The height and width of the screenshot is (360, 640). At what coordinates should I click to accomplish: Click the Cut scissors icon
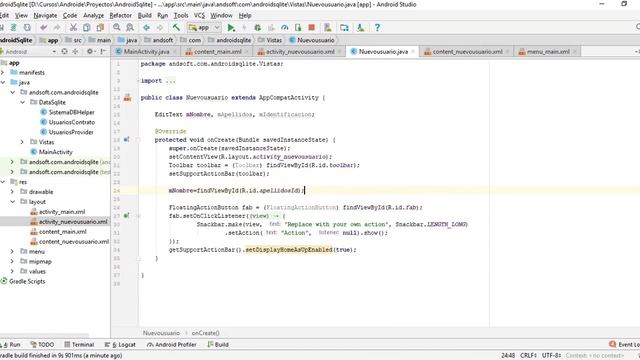coord(73,27)
